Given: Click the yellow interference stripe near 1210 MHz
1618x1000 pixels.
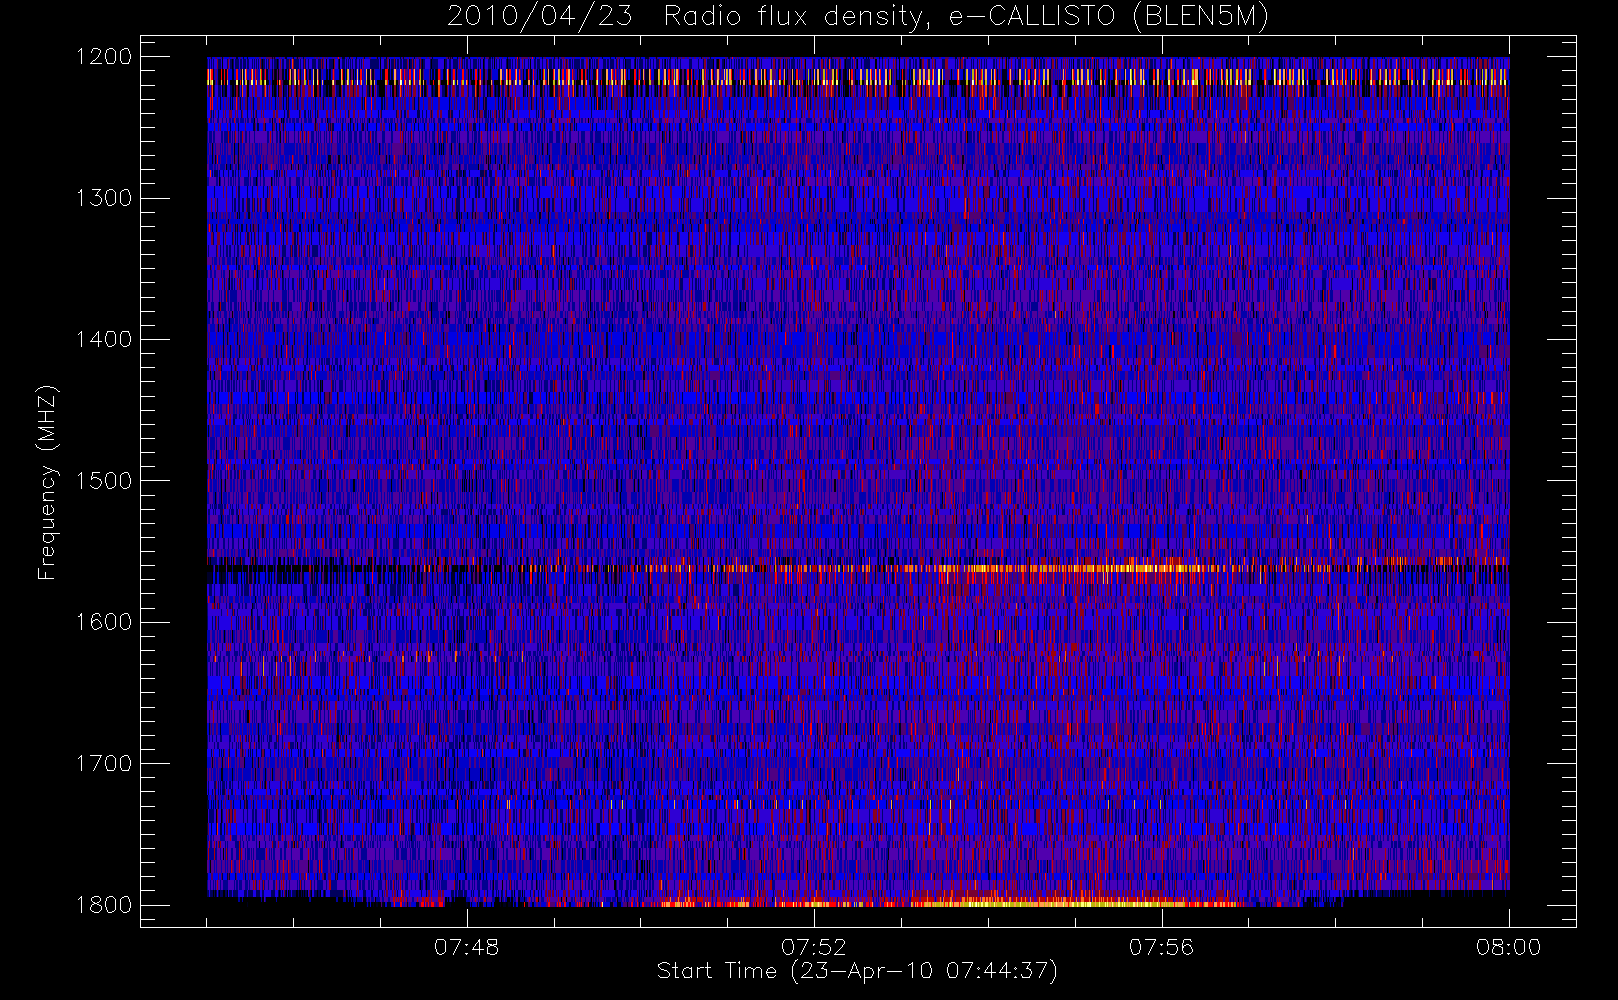Looking at the screenshot, I should click(x=858, y=77).
